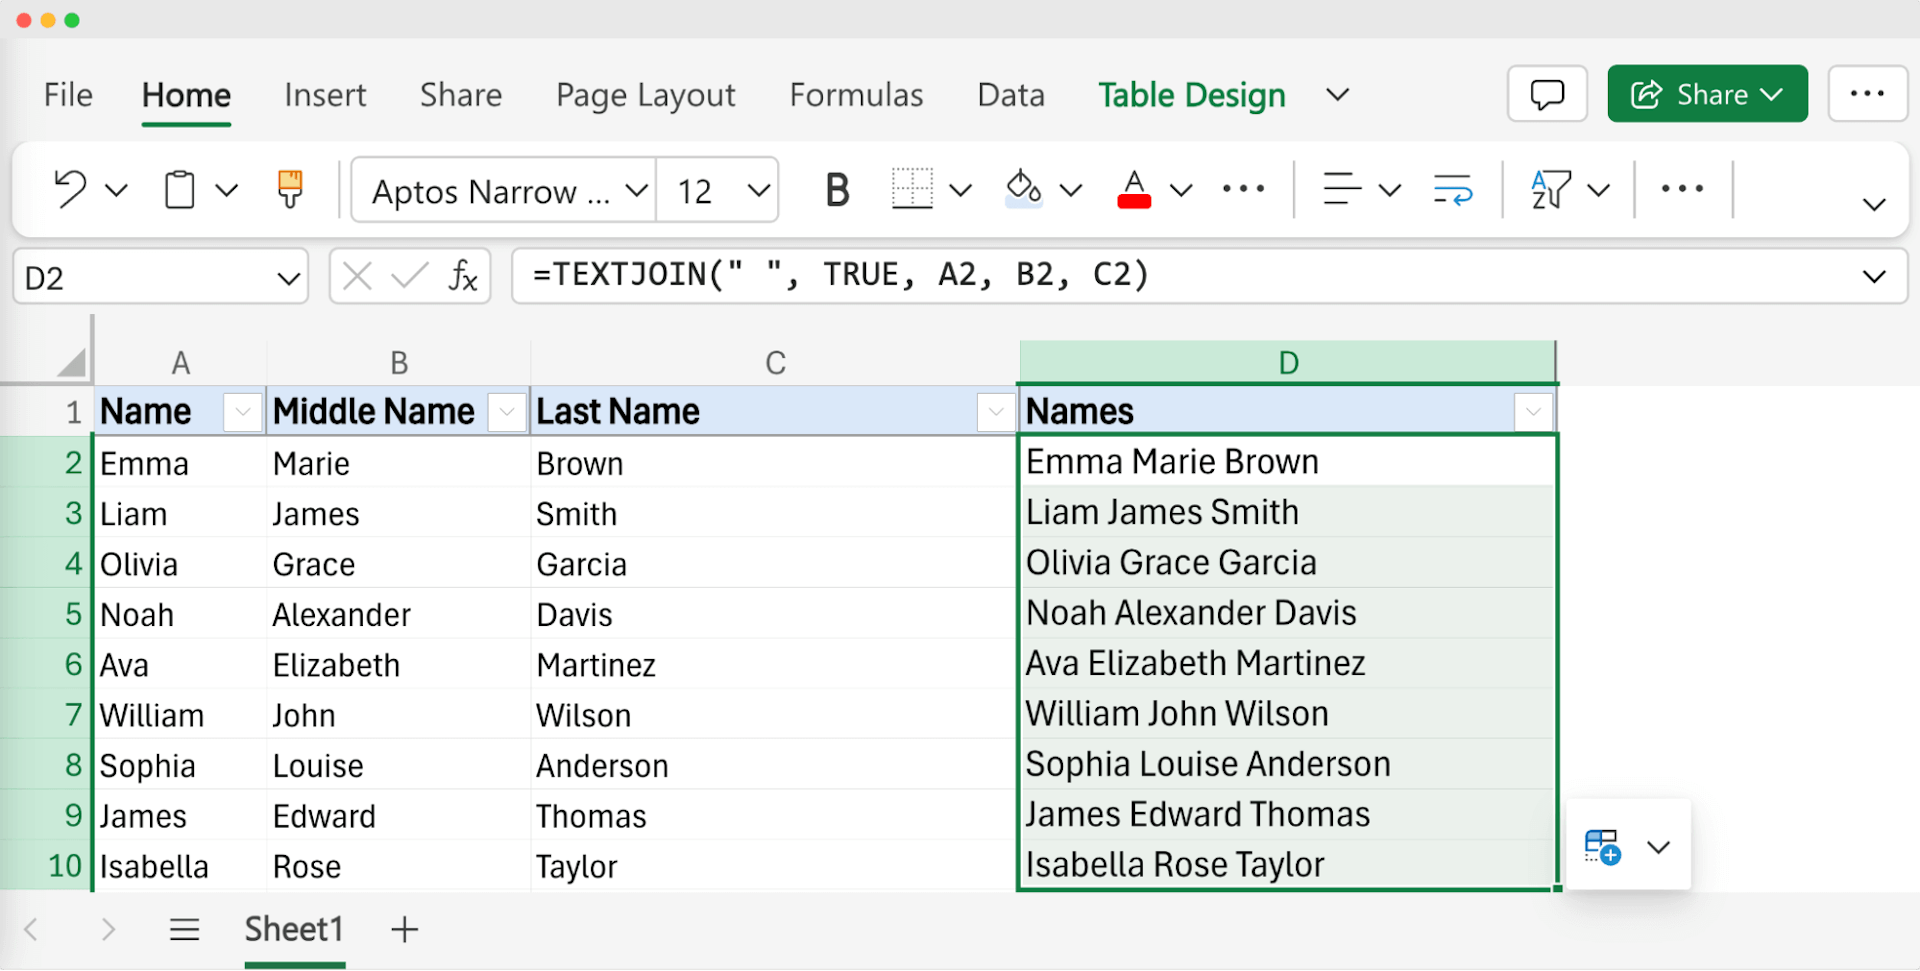
Task: Click the clipboard Paste icon
Action: (x=180, y=189)
